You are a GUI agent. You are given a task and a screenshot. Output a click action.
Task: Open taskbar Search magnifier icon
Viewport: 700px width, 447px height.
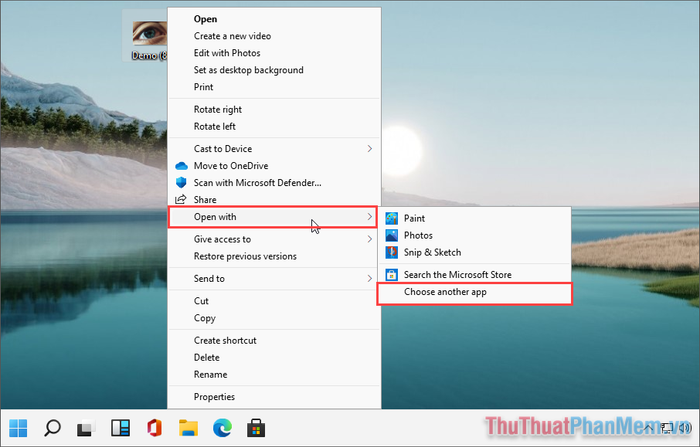click(x=54, y=429)
